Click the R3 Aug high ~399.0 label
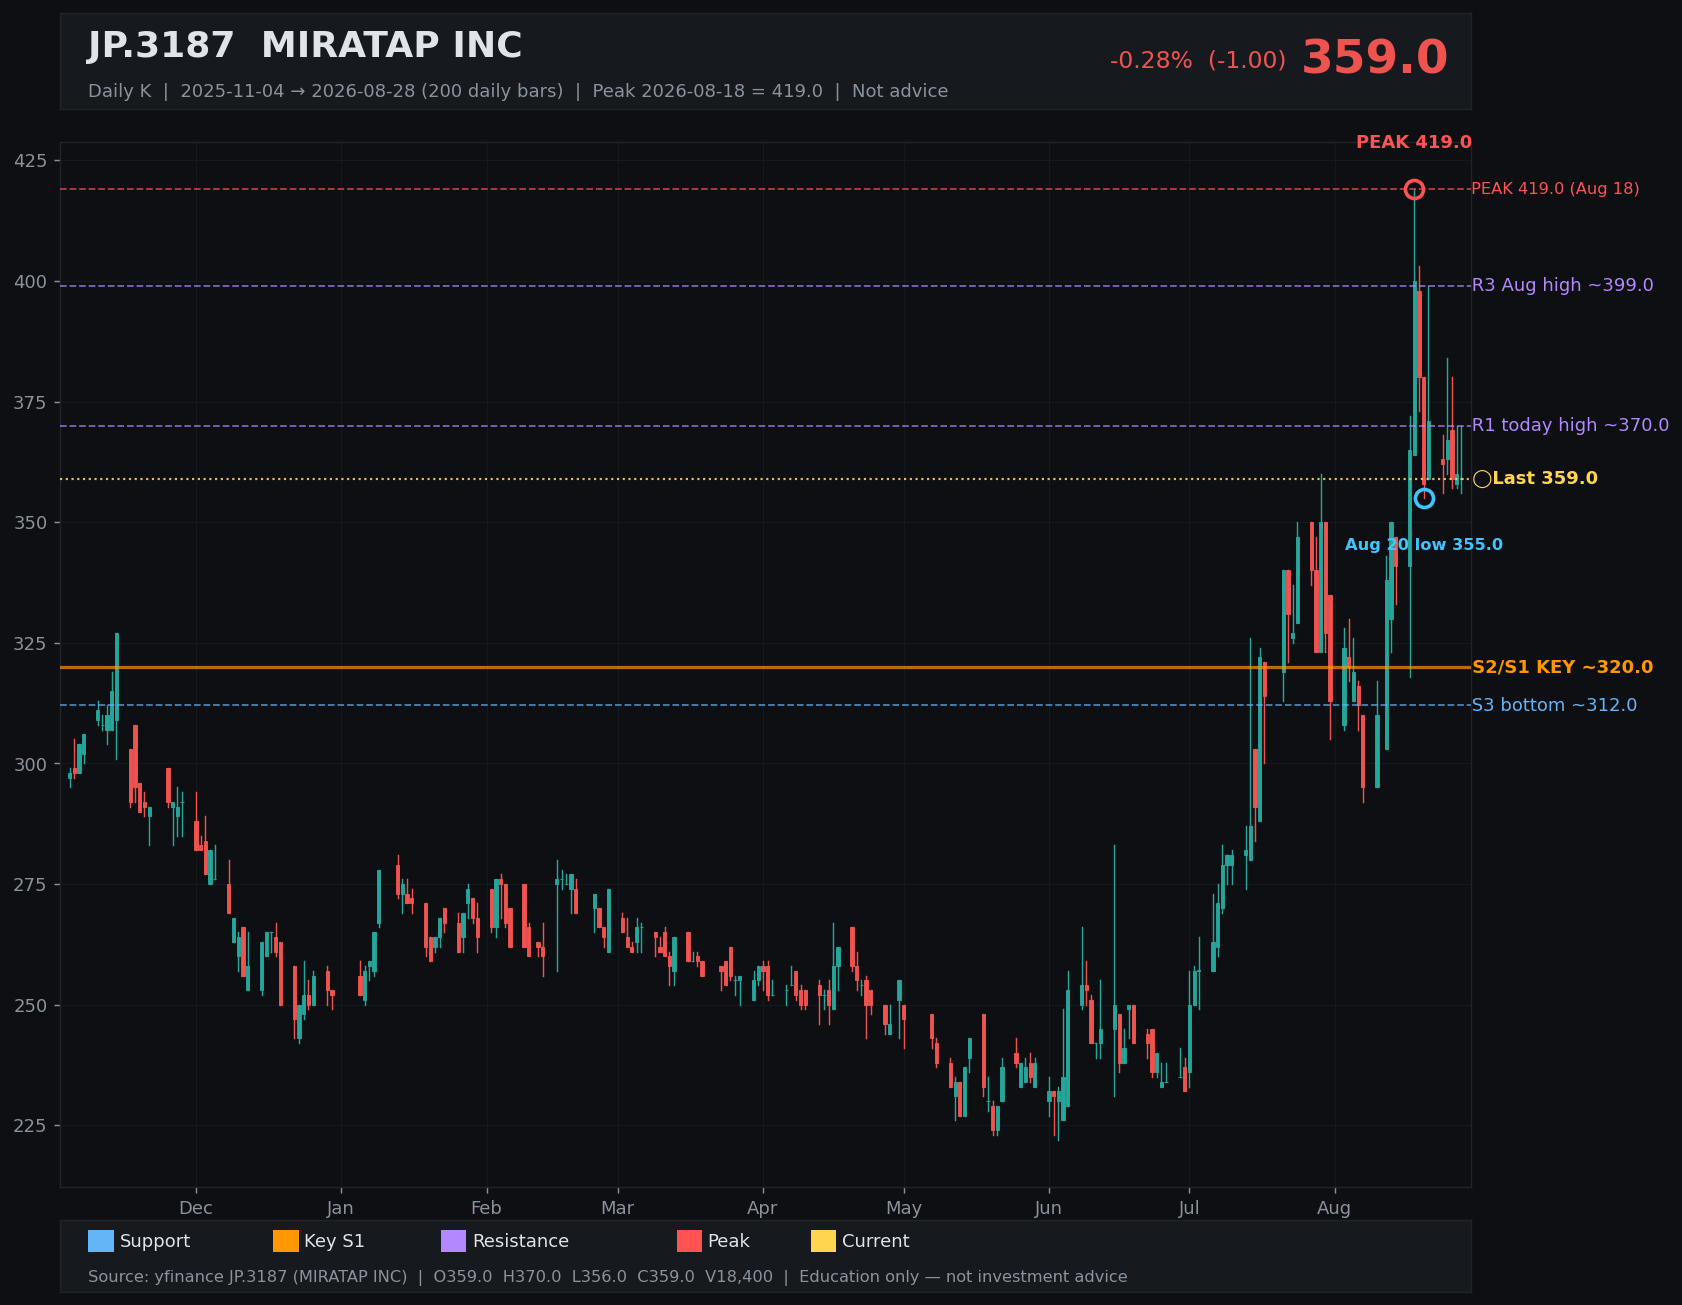 pos(1563,285)
